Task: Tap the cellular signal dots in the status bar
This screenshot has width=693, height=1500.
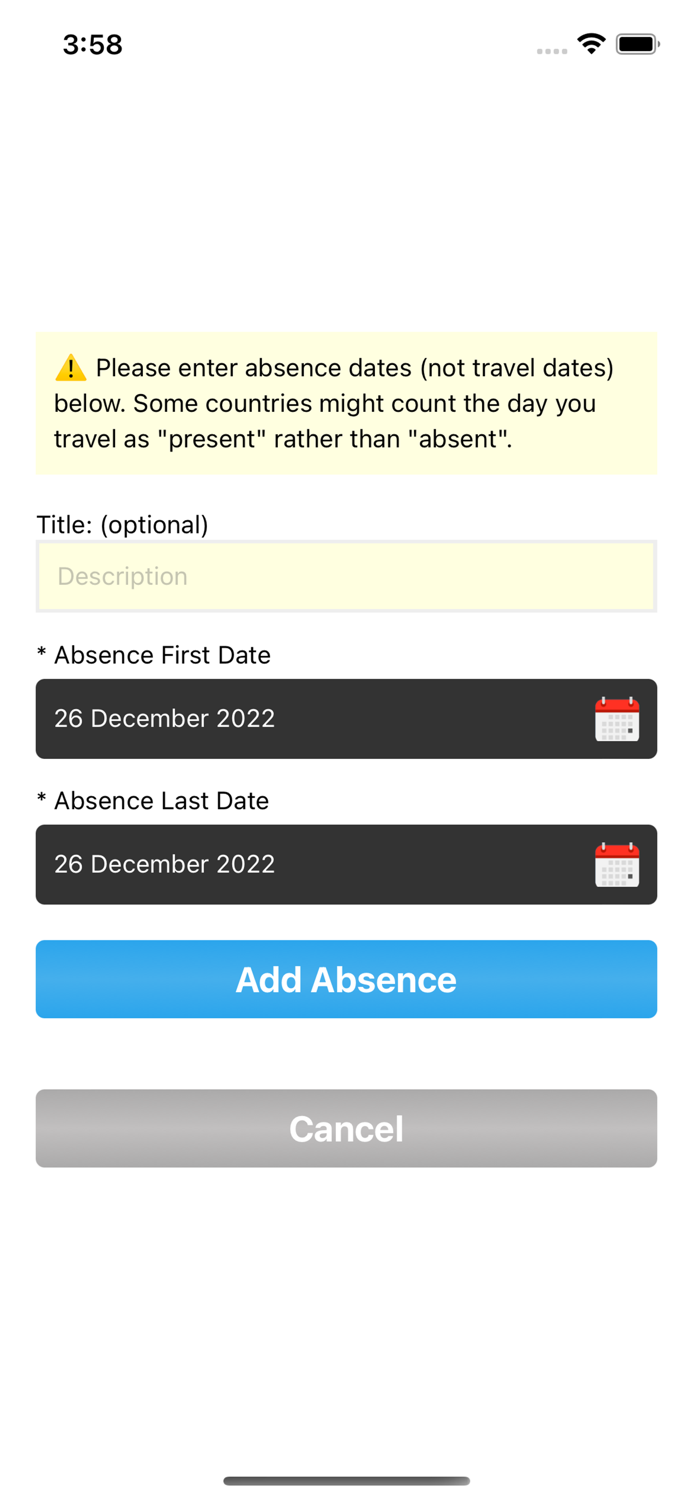Action: pyautogui.click(x=551, y=50)
